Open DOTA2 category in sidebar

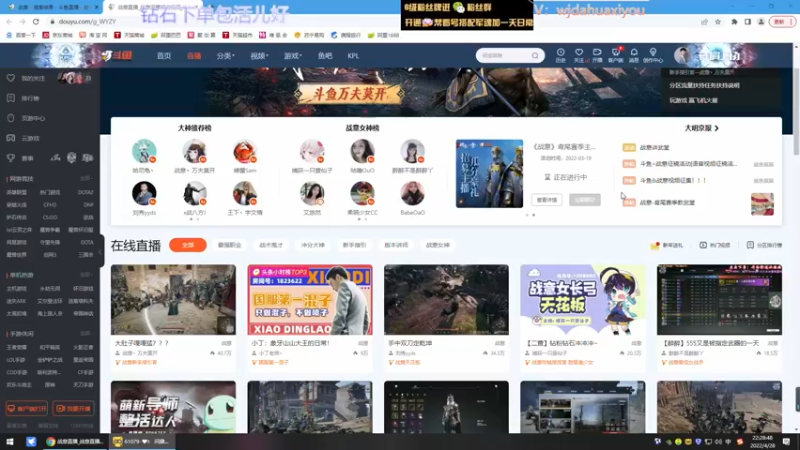coord(85,192)
